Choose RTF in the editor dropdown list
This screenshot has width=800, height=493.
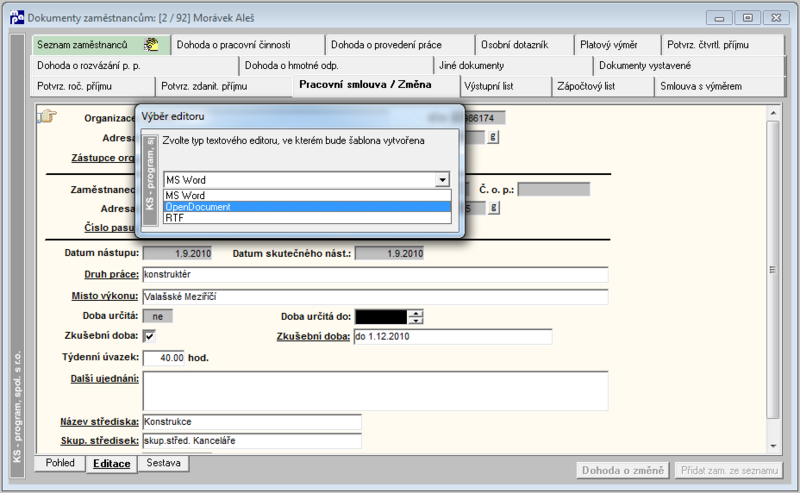point(307,218)
